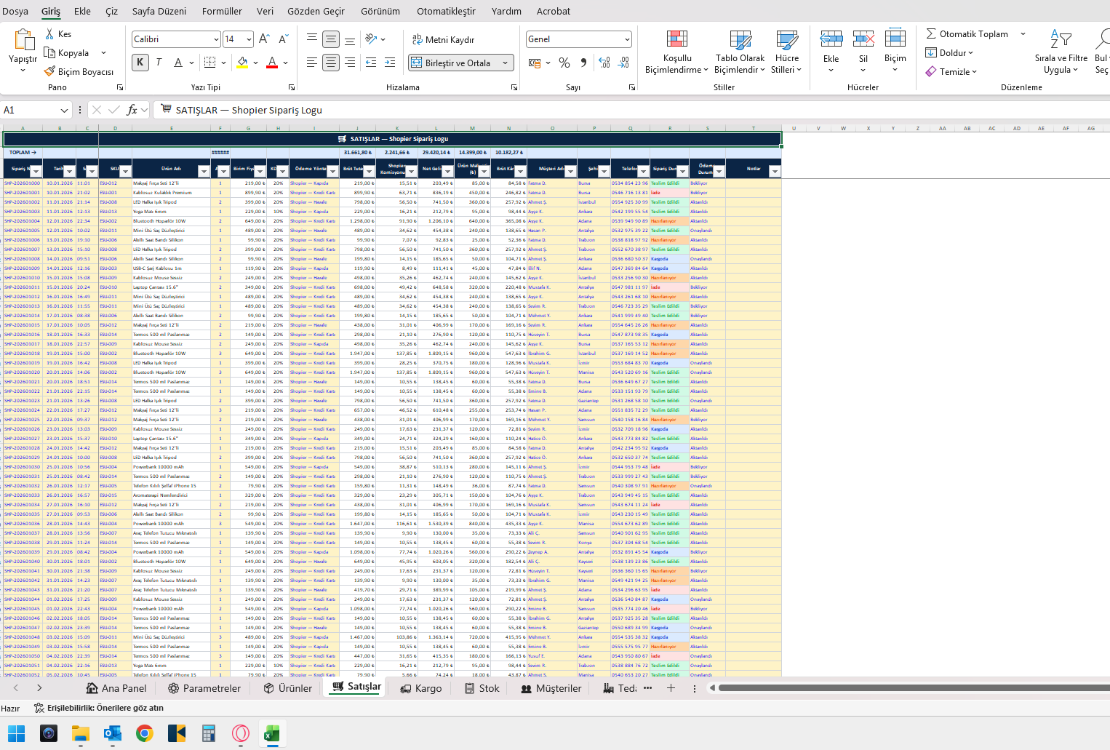Decrease font size with smaller A icon
Image resolution: width=1110 pixels, height=750 pixels.
point(282,39)
